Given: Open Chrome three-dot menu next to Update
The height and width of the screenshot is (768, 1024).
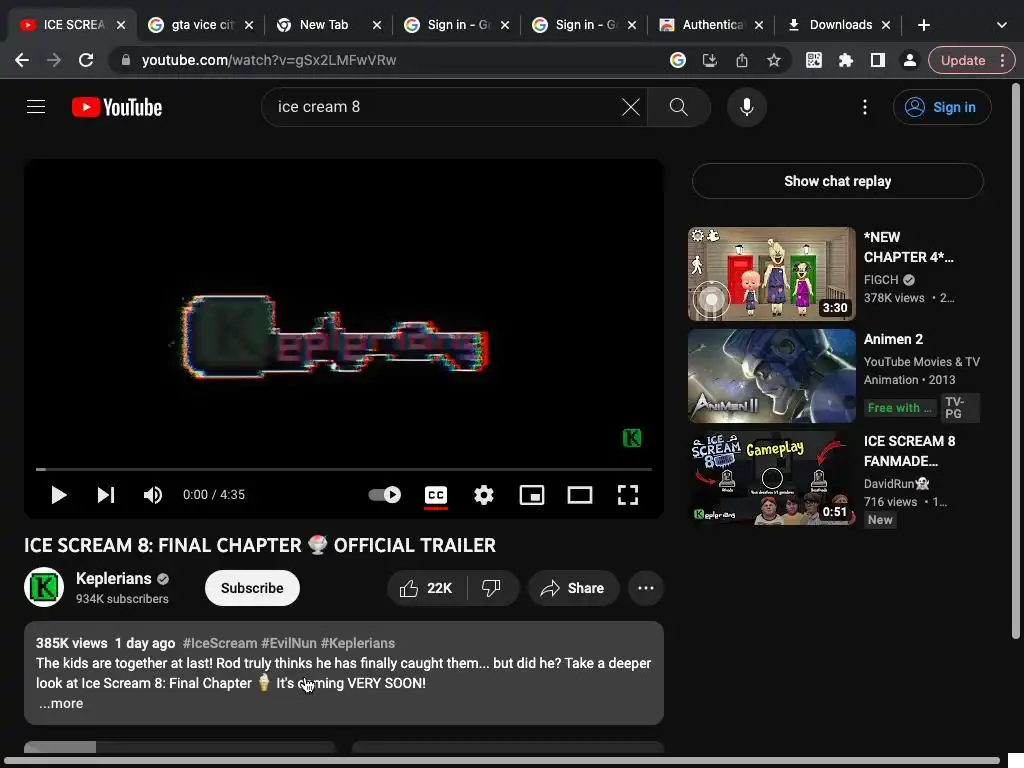Looking at the screenshot, I should 1002,60.
